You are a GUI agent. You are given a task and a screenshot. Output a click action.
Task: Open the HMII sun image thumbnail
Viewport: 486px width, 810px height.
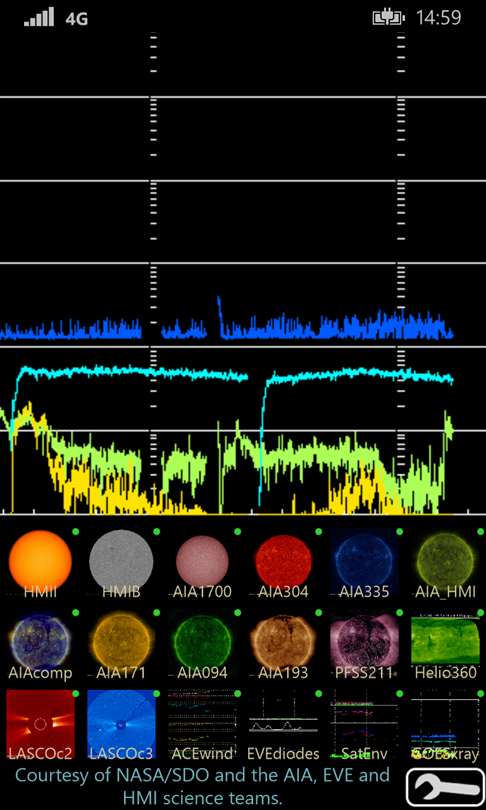(40, 563)
